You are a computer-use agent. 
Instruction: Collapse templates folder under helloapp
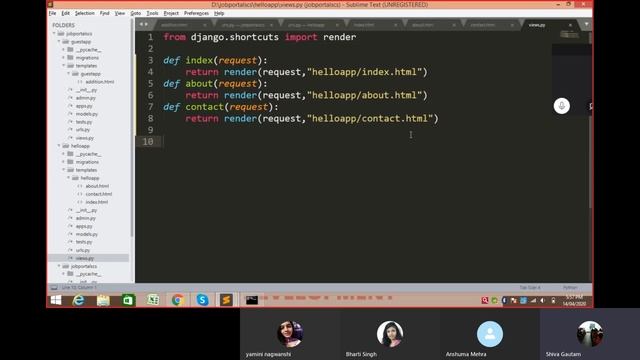point(64,170)
